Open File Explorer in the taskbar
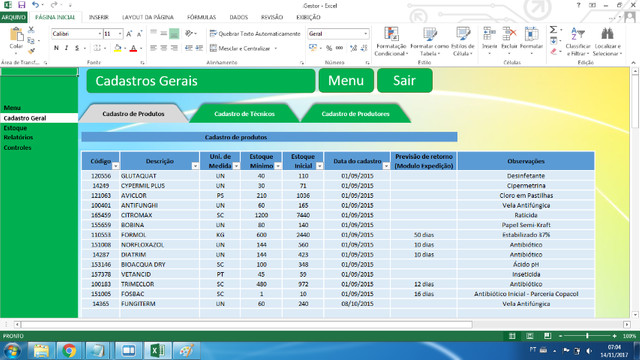 [41, 351]
